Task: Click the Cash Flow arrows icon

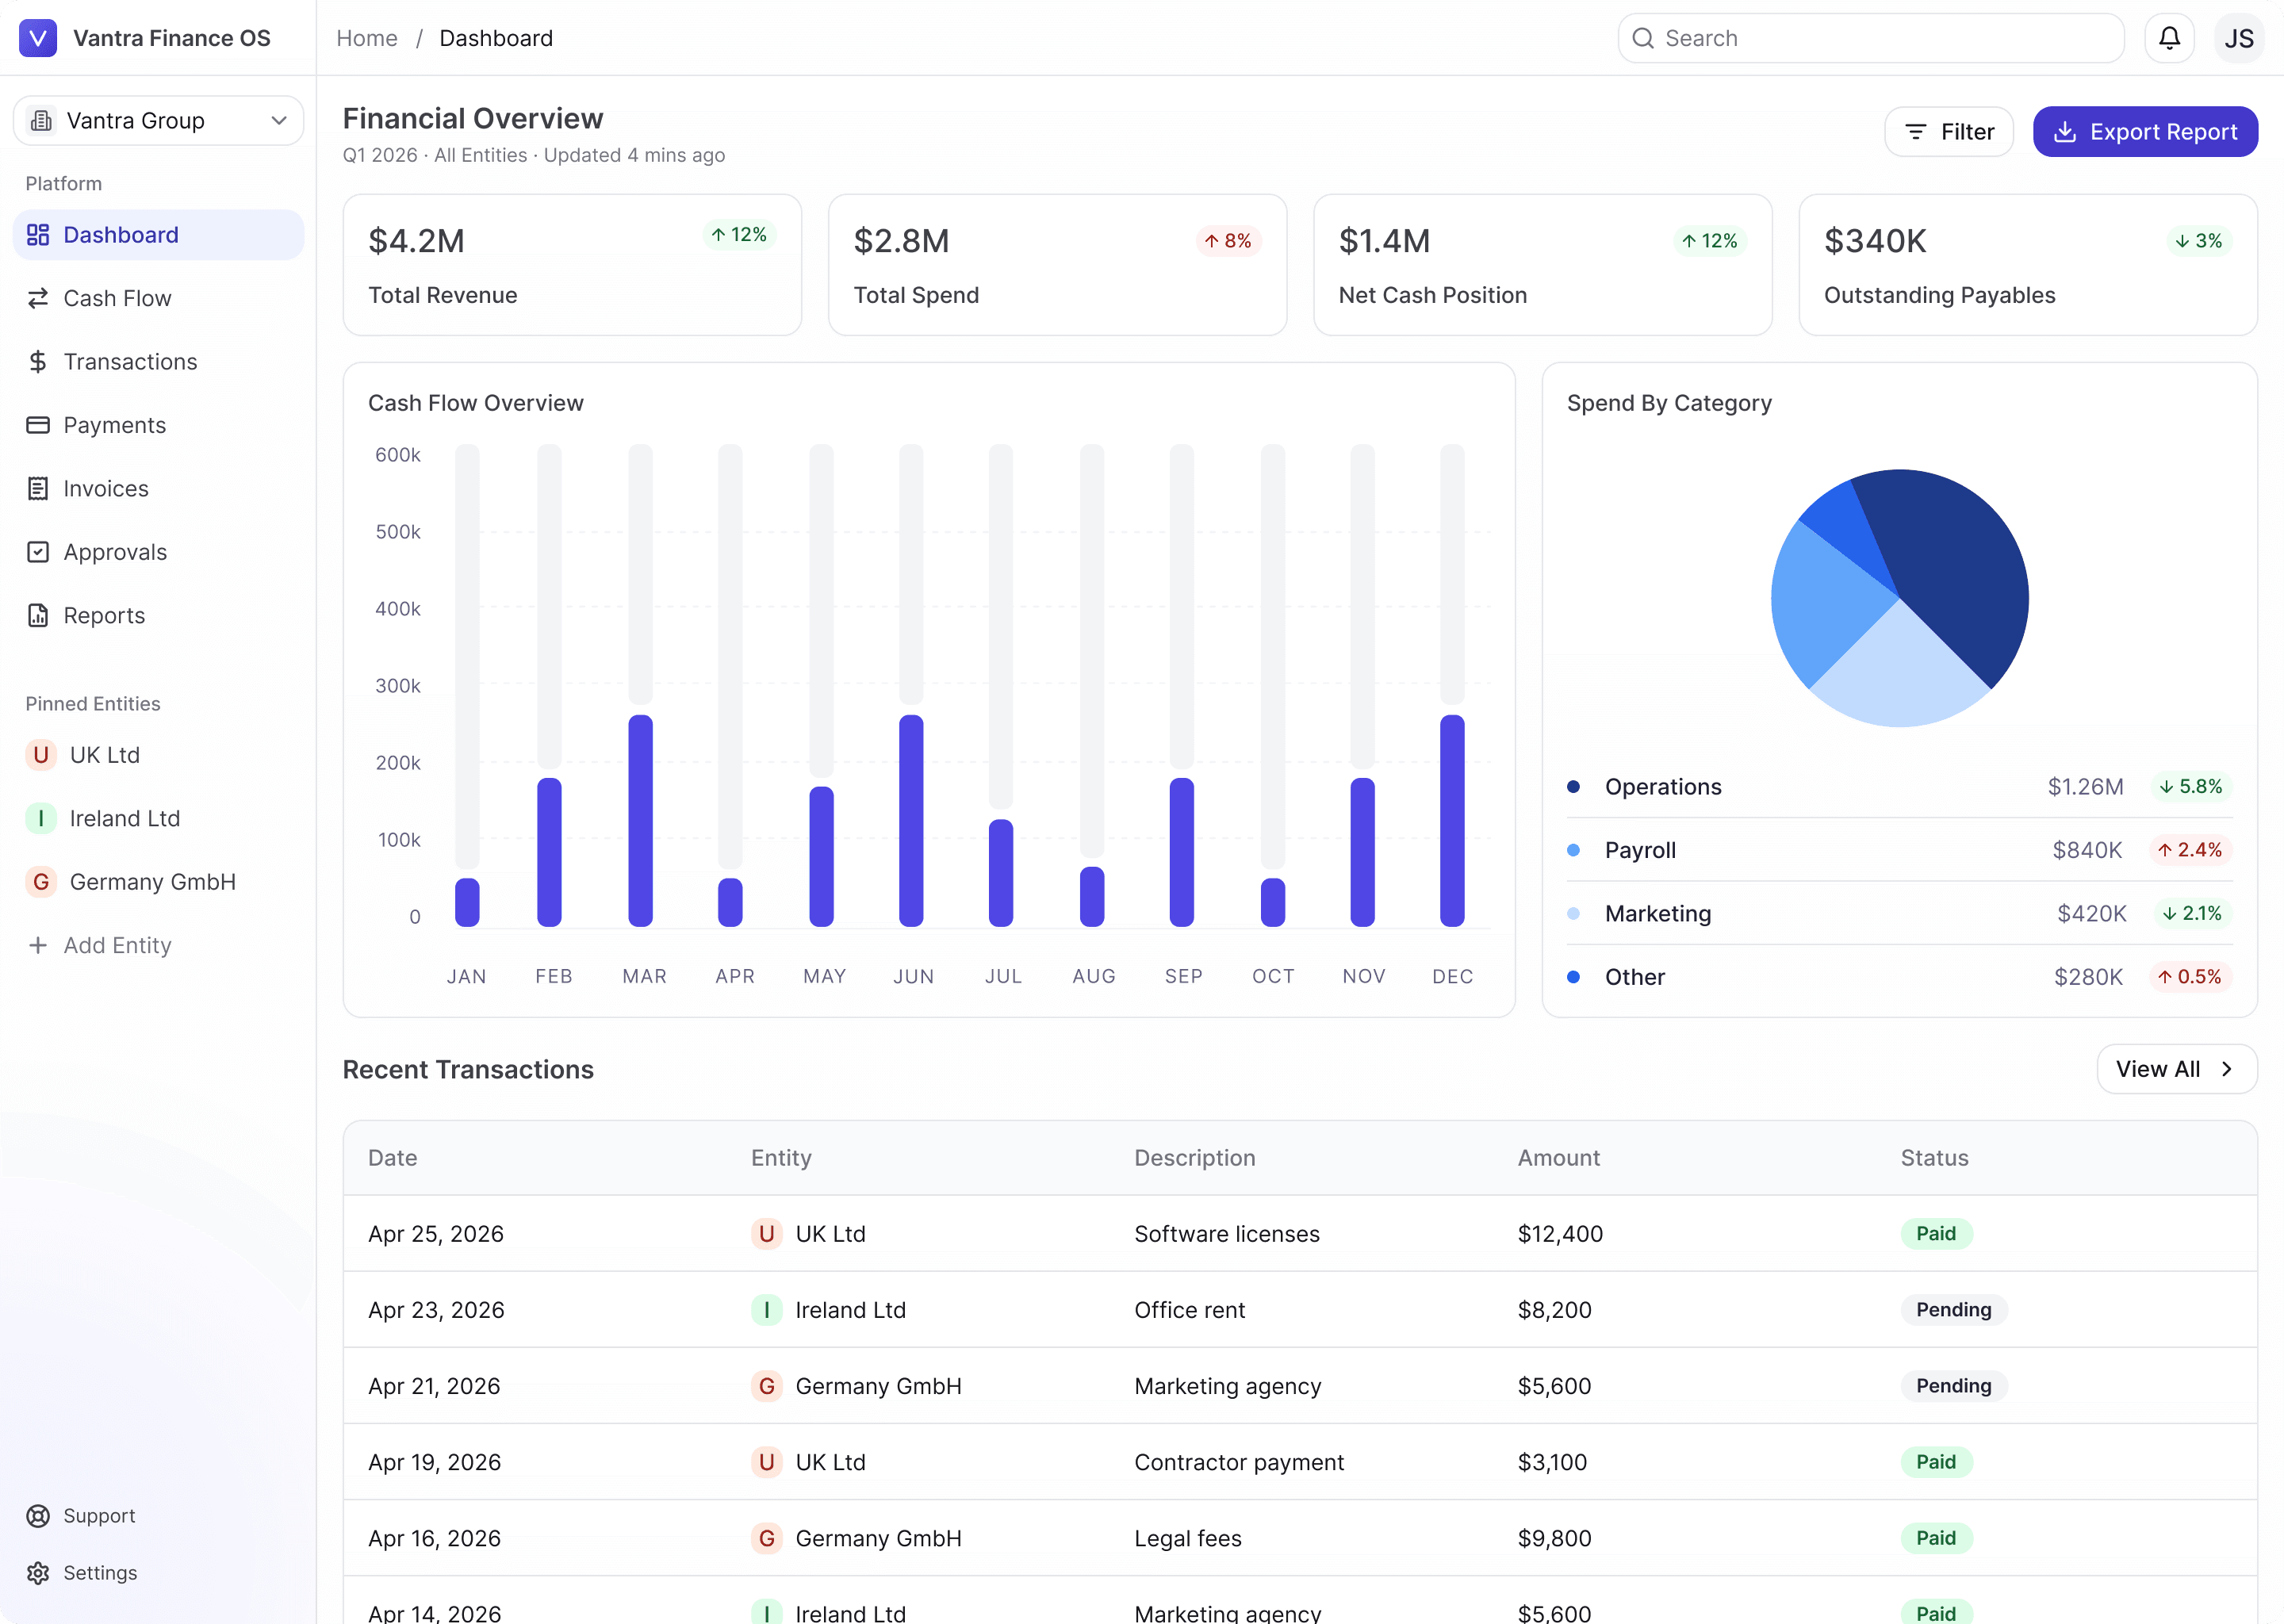Action: click(x=38, y=298)
